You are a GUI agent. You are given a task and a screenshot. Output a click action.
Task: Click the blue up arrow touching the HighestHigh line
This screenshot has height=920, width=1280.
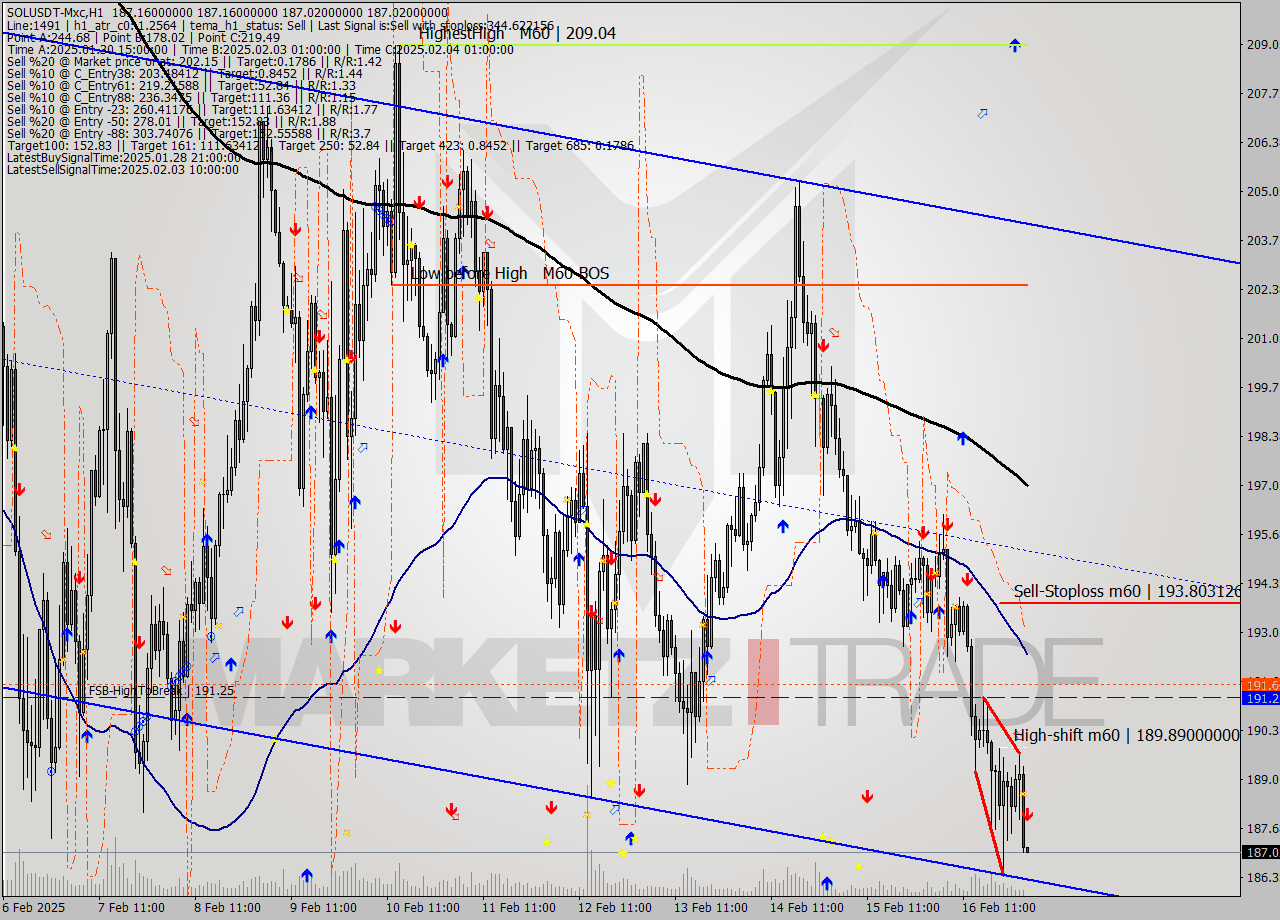[1015, 45]
